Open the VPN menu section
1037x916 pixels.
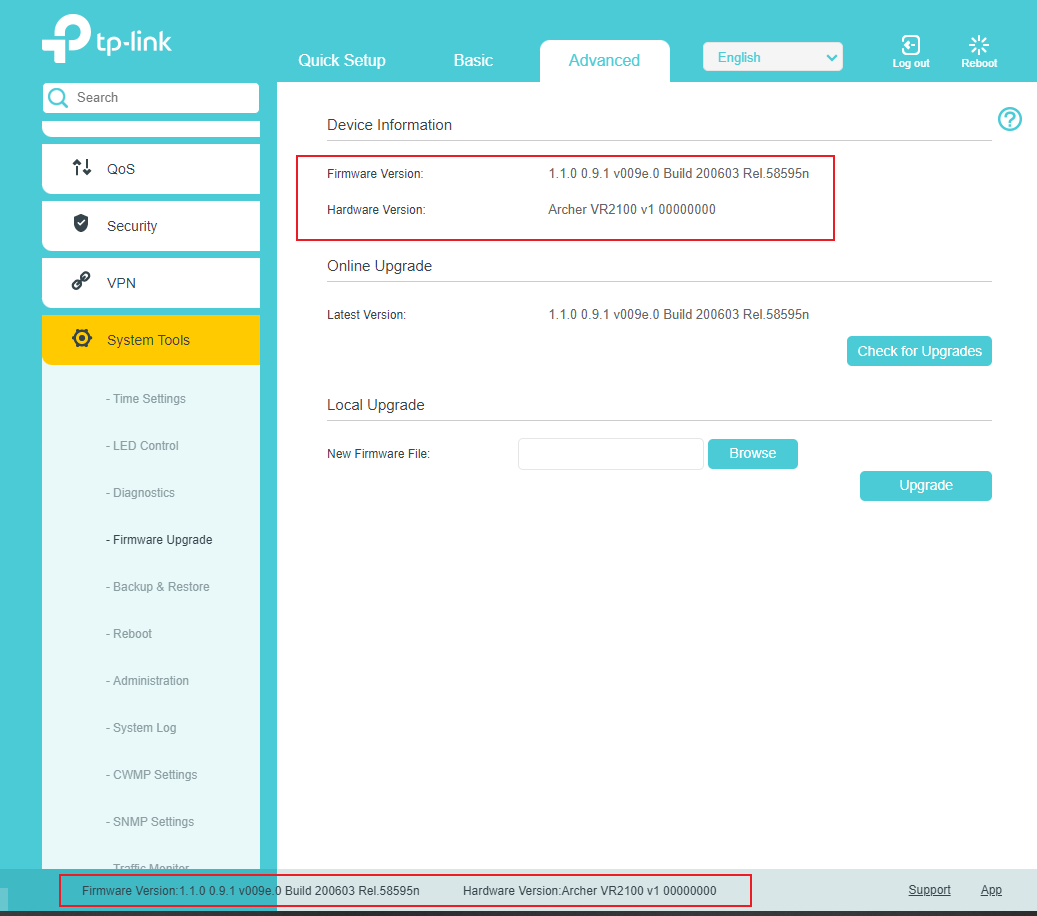coord(151,282)
